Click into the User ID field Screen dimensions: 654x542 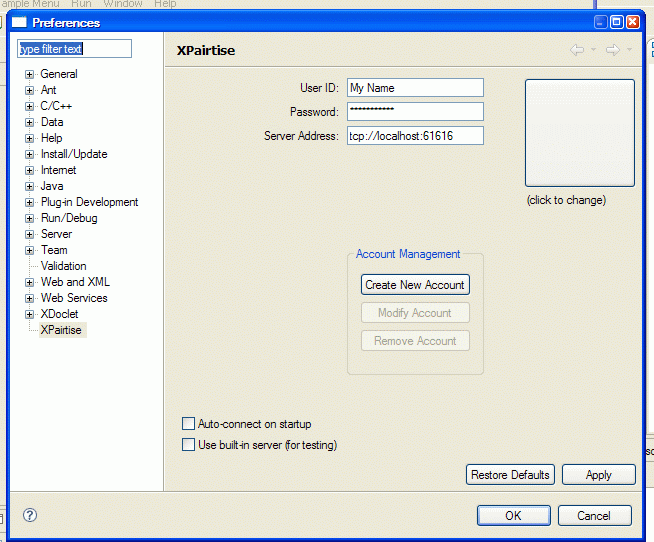[x=415, y=88]
